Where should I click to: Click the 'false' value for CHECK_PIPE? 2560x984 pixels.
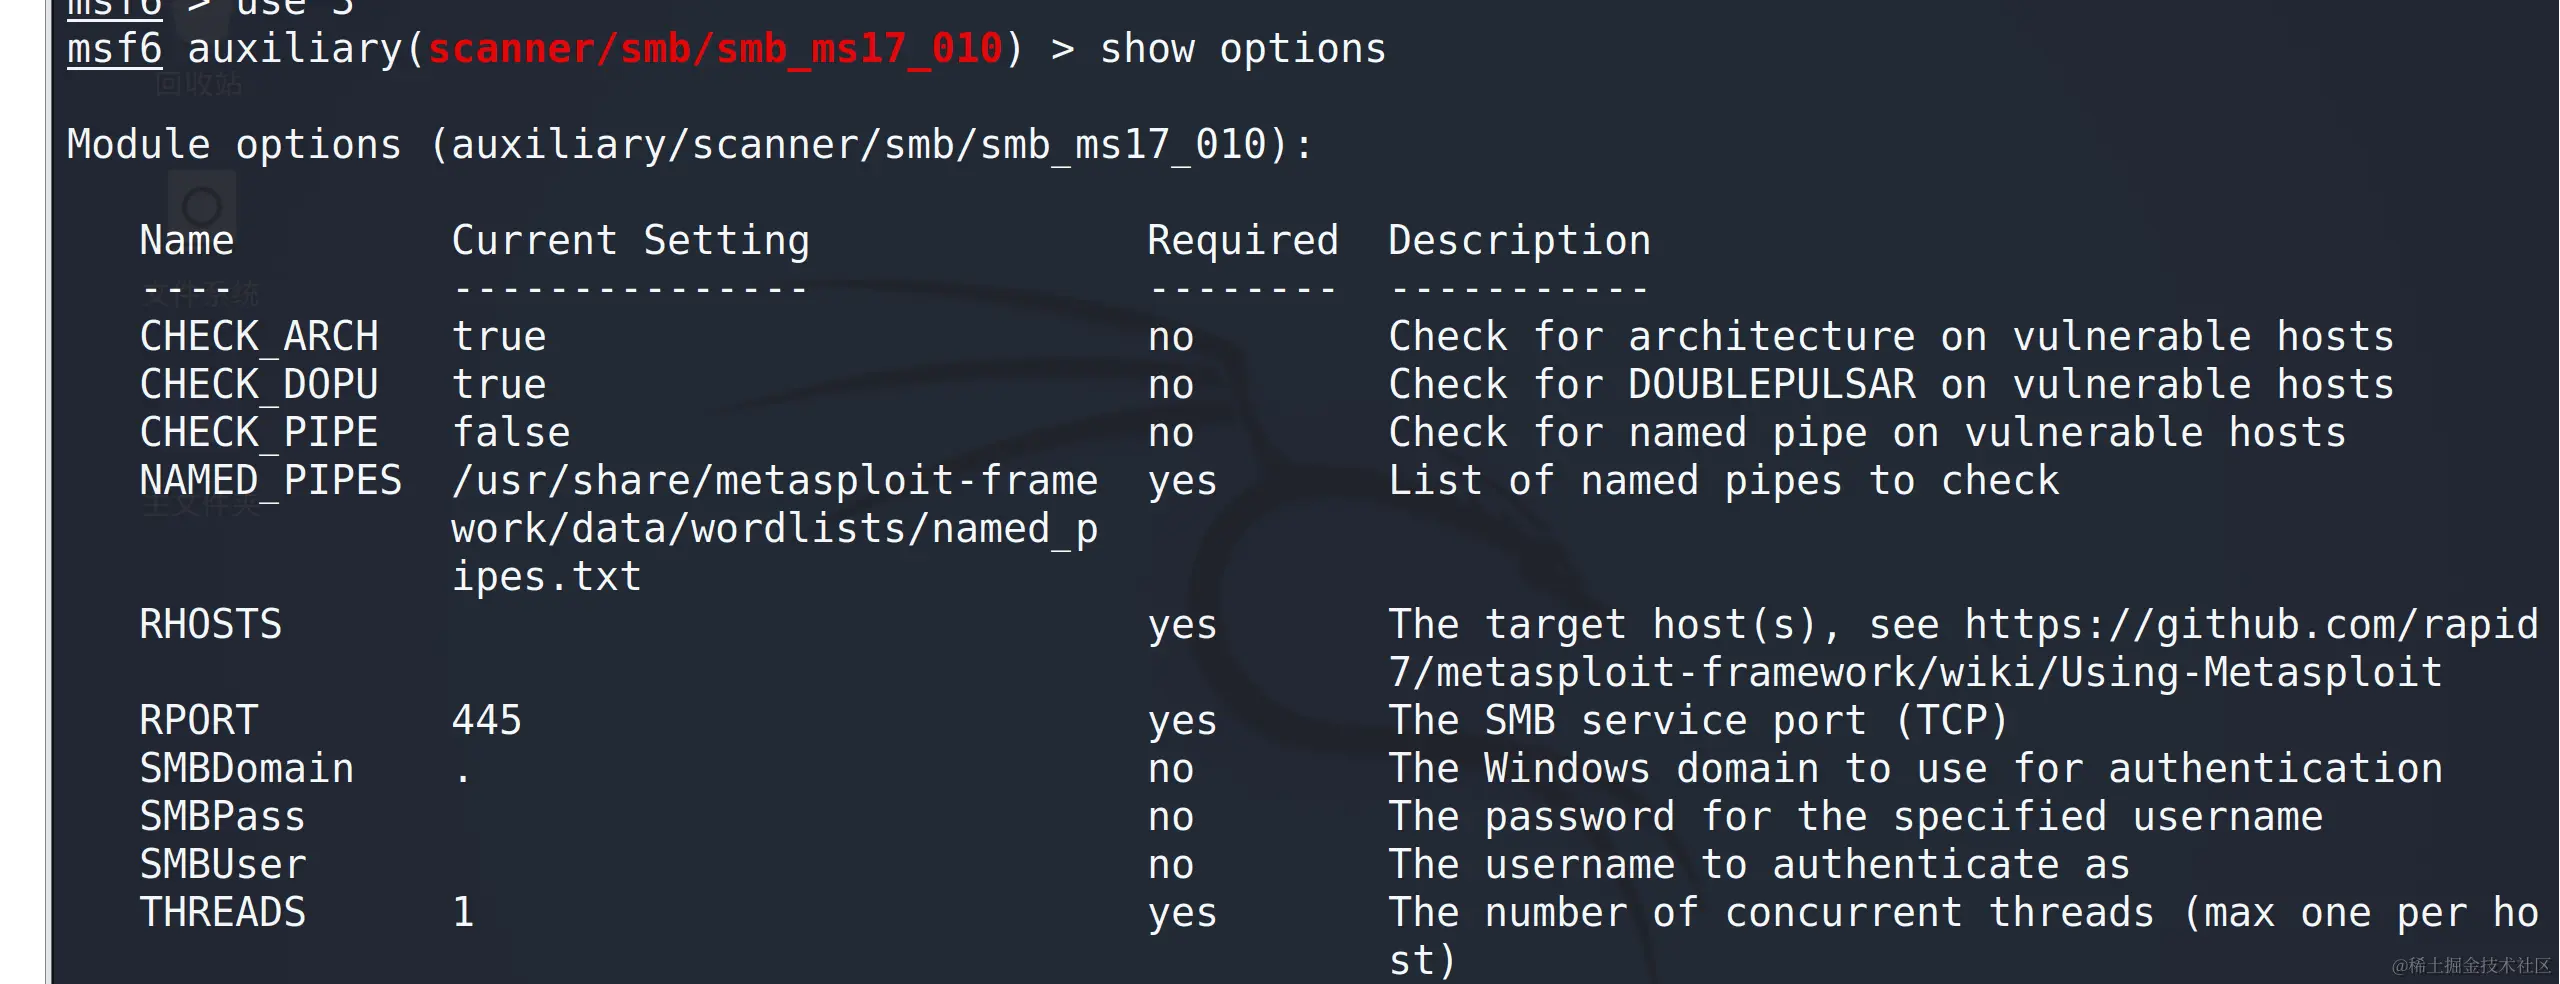511,433
